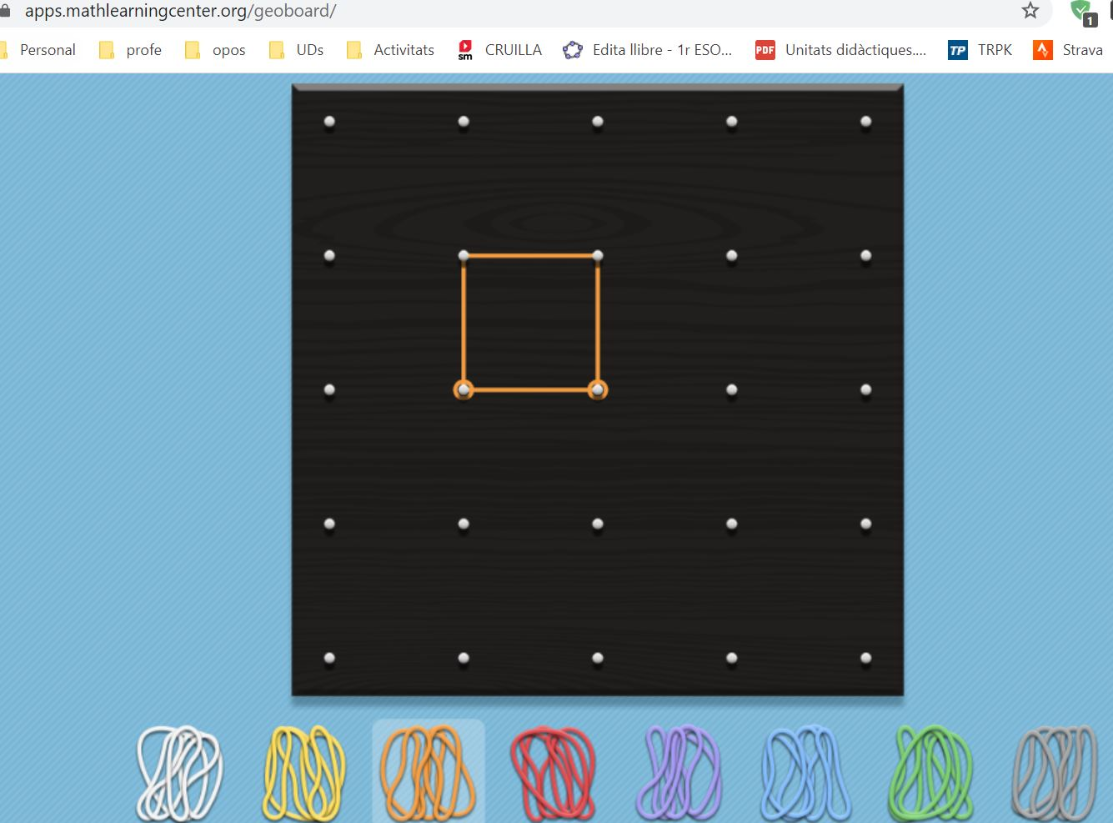This screenshot has width=1113, height=823.
Task: Select the blue rubber band pile
Action: tap(806, 773)
